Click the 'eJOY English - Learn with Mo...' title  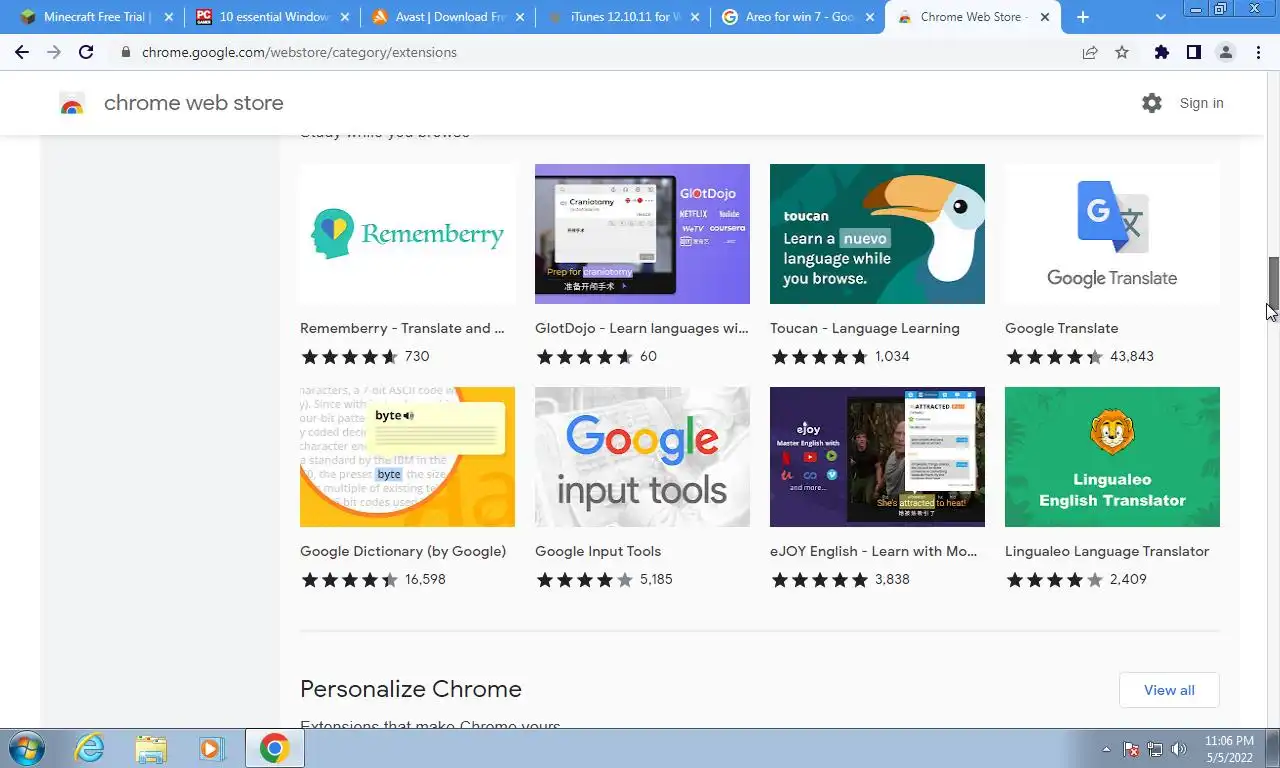coord(874,551)
